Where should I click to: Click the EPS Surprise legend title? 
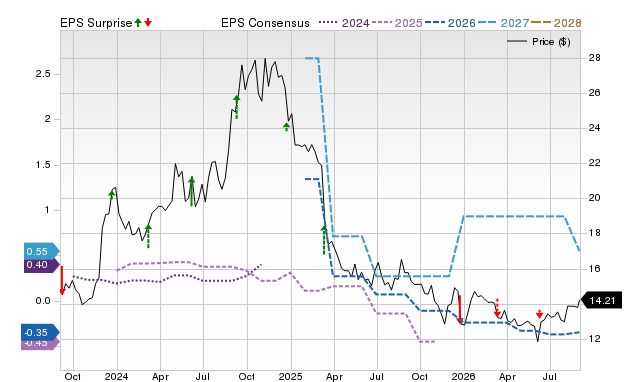96,23
